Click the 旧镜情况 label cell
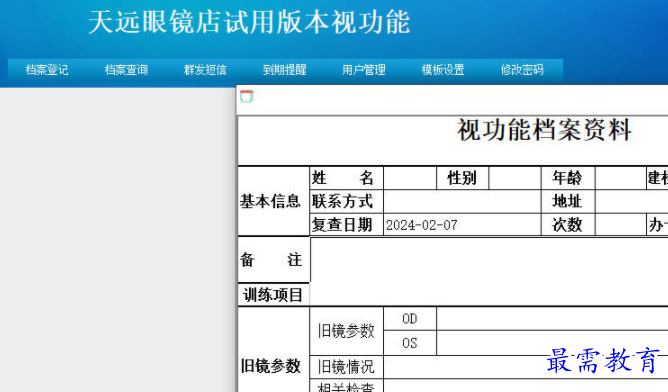The image size is (668, 392). click(x=346, y=367)
